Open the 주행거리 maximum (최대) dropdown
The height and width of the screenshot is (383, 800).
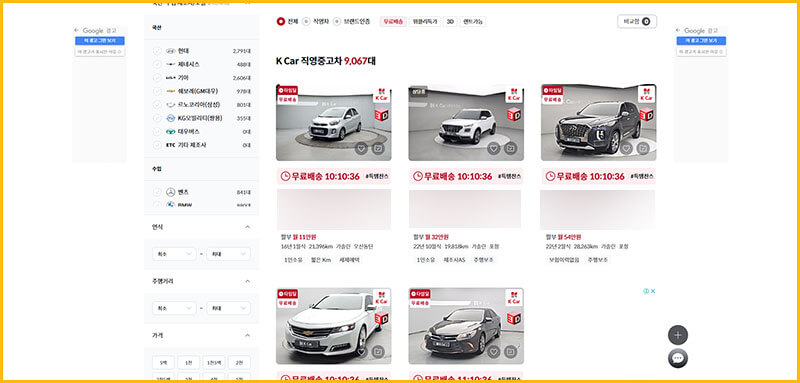click(229, 308)
